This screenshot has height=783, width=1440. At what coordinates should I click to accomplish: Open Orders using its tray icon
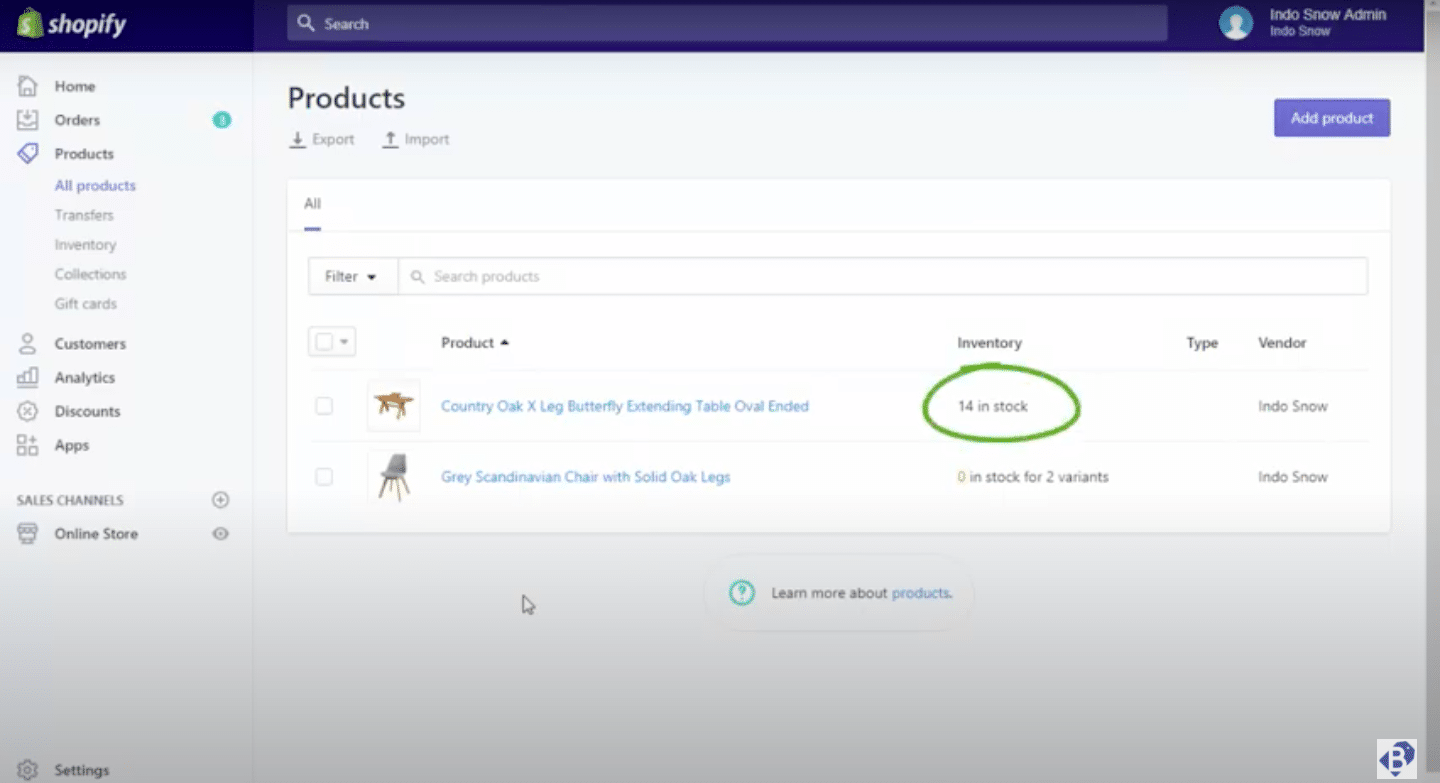point(27,119)
